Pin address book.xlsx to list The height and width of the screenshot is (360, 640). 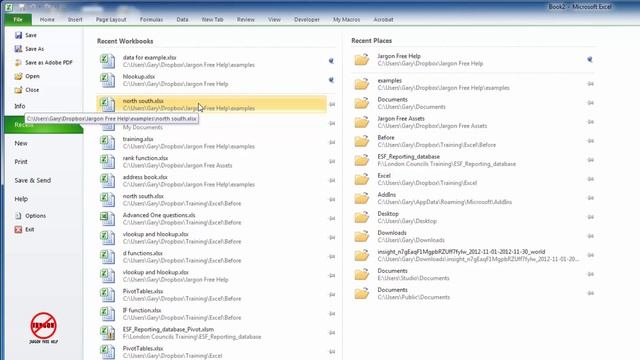point(332,180)
